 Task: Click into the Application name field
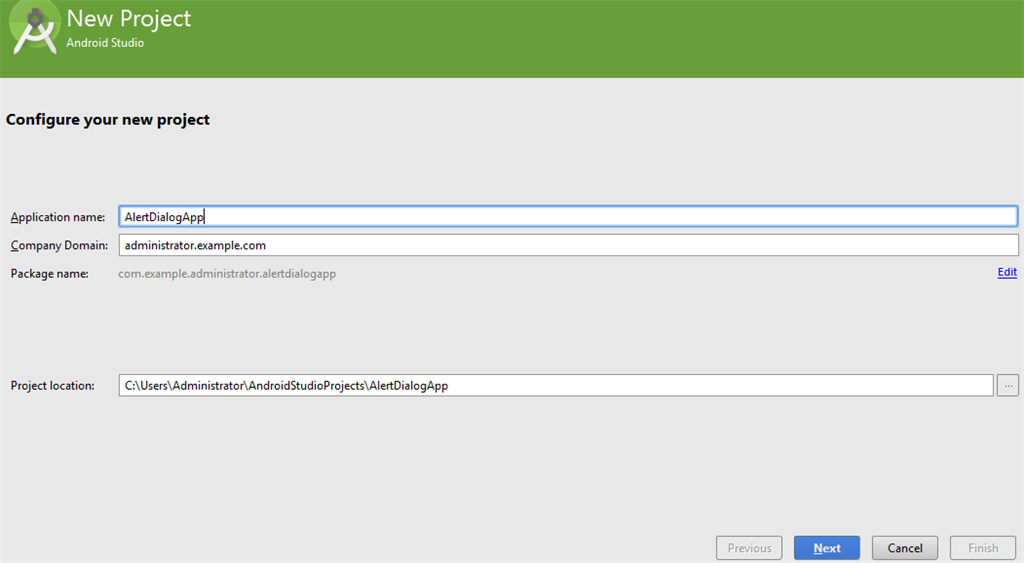(x=568, y=217)
